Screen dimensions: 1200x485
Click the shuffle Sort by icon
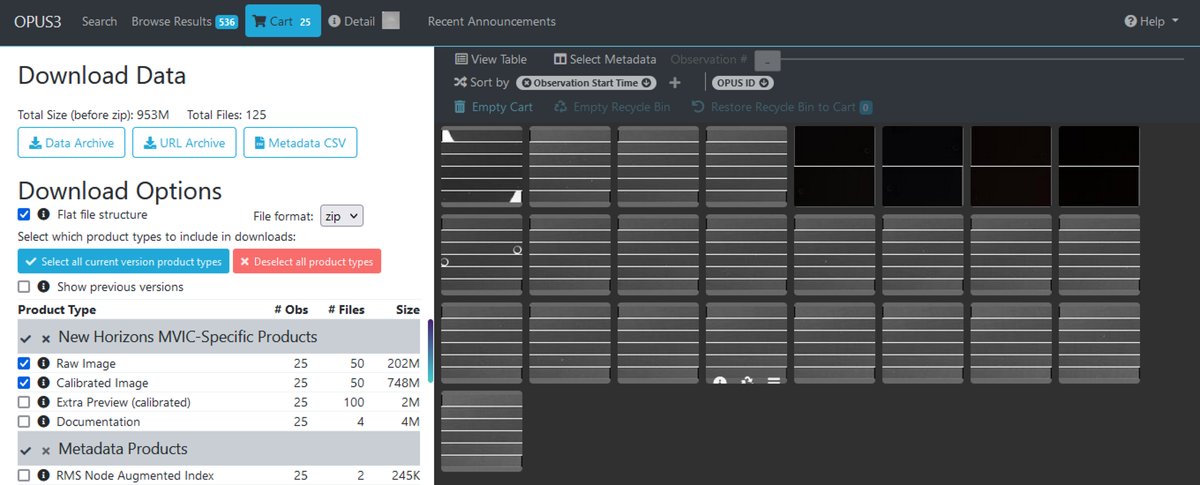click(460, 82)
